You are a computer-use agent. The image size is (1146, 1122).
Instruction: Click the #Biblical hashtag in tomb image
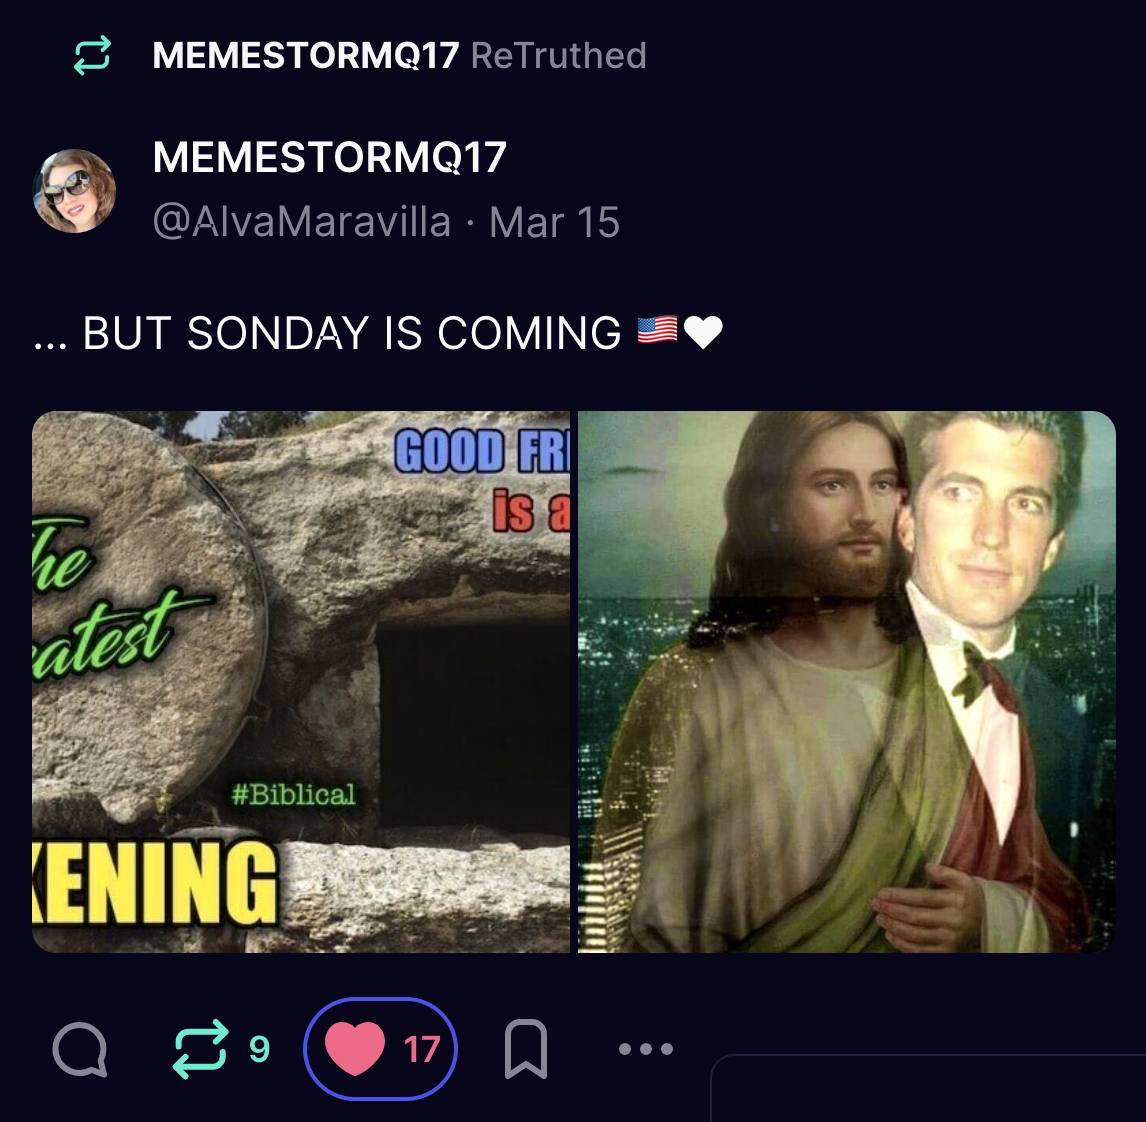coord(294,795)
